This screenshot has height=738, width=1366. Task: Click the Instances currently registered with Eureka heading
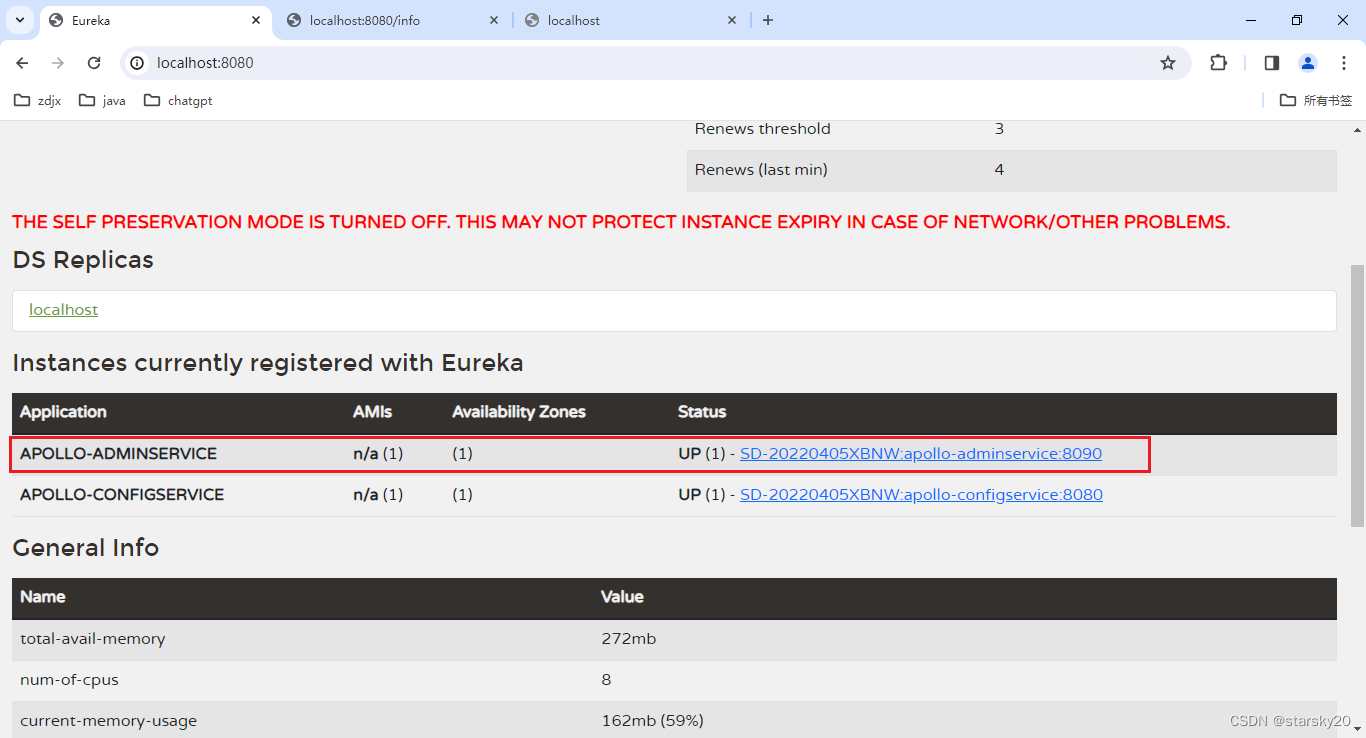click(268, 363)
